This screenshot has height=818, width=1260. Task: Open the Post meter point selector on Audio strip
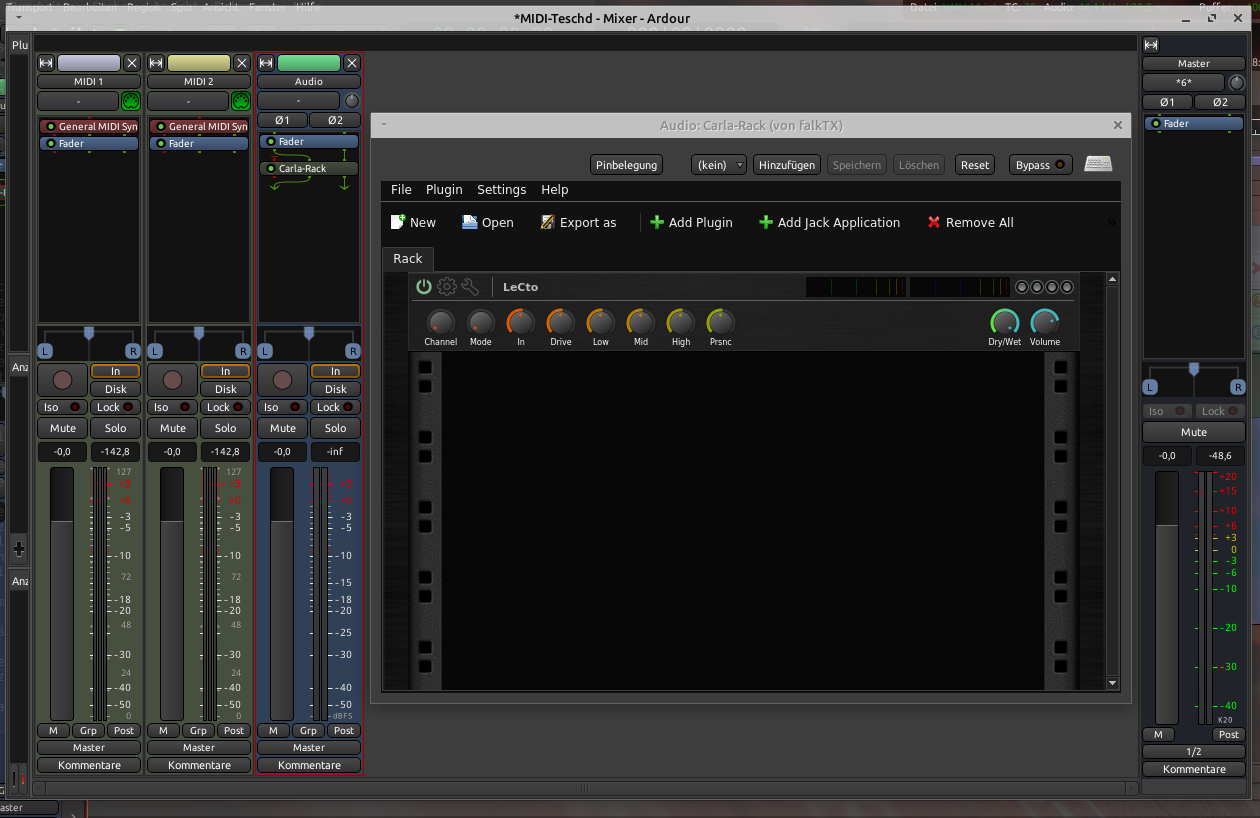344,731
